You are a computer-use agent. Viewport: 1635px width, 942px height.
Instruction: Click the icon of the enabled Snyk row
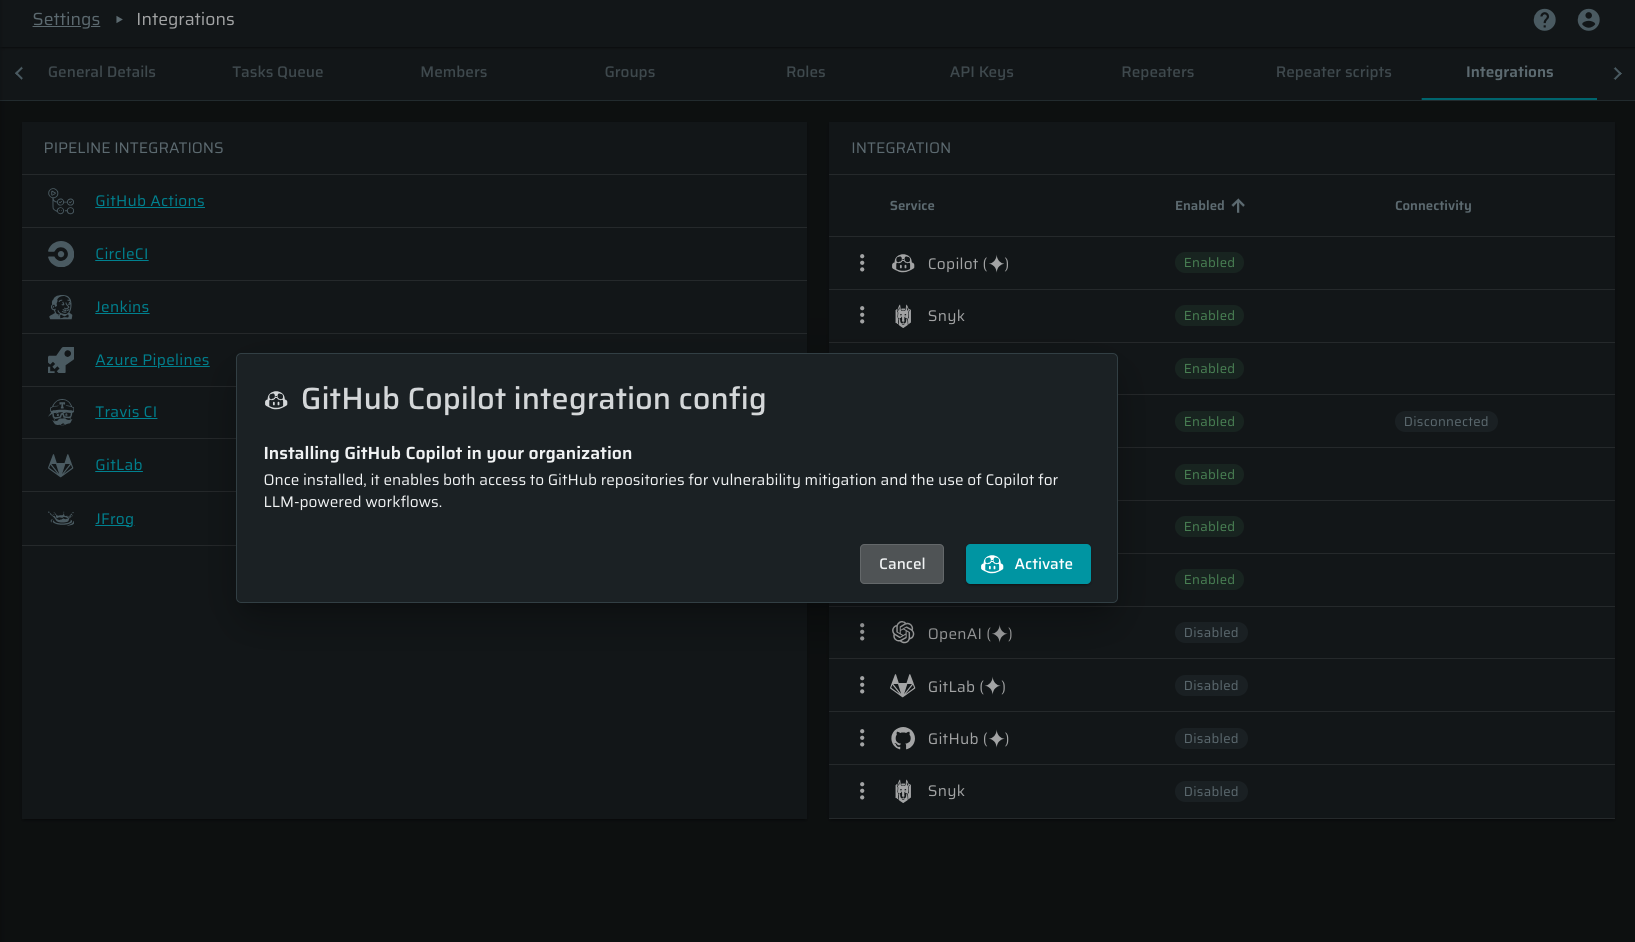tap(903, 316)
